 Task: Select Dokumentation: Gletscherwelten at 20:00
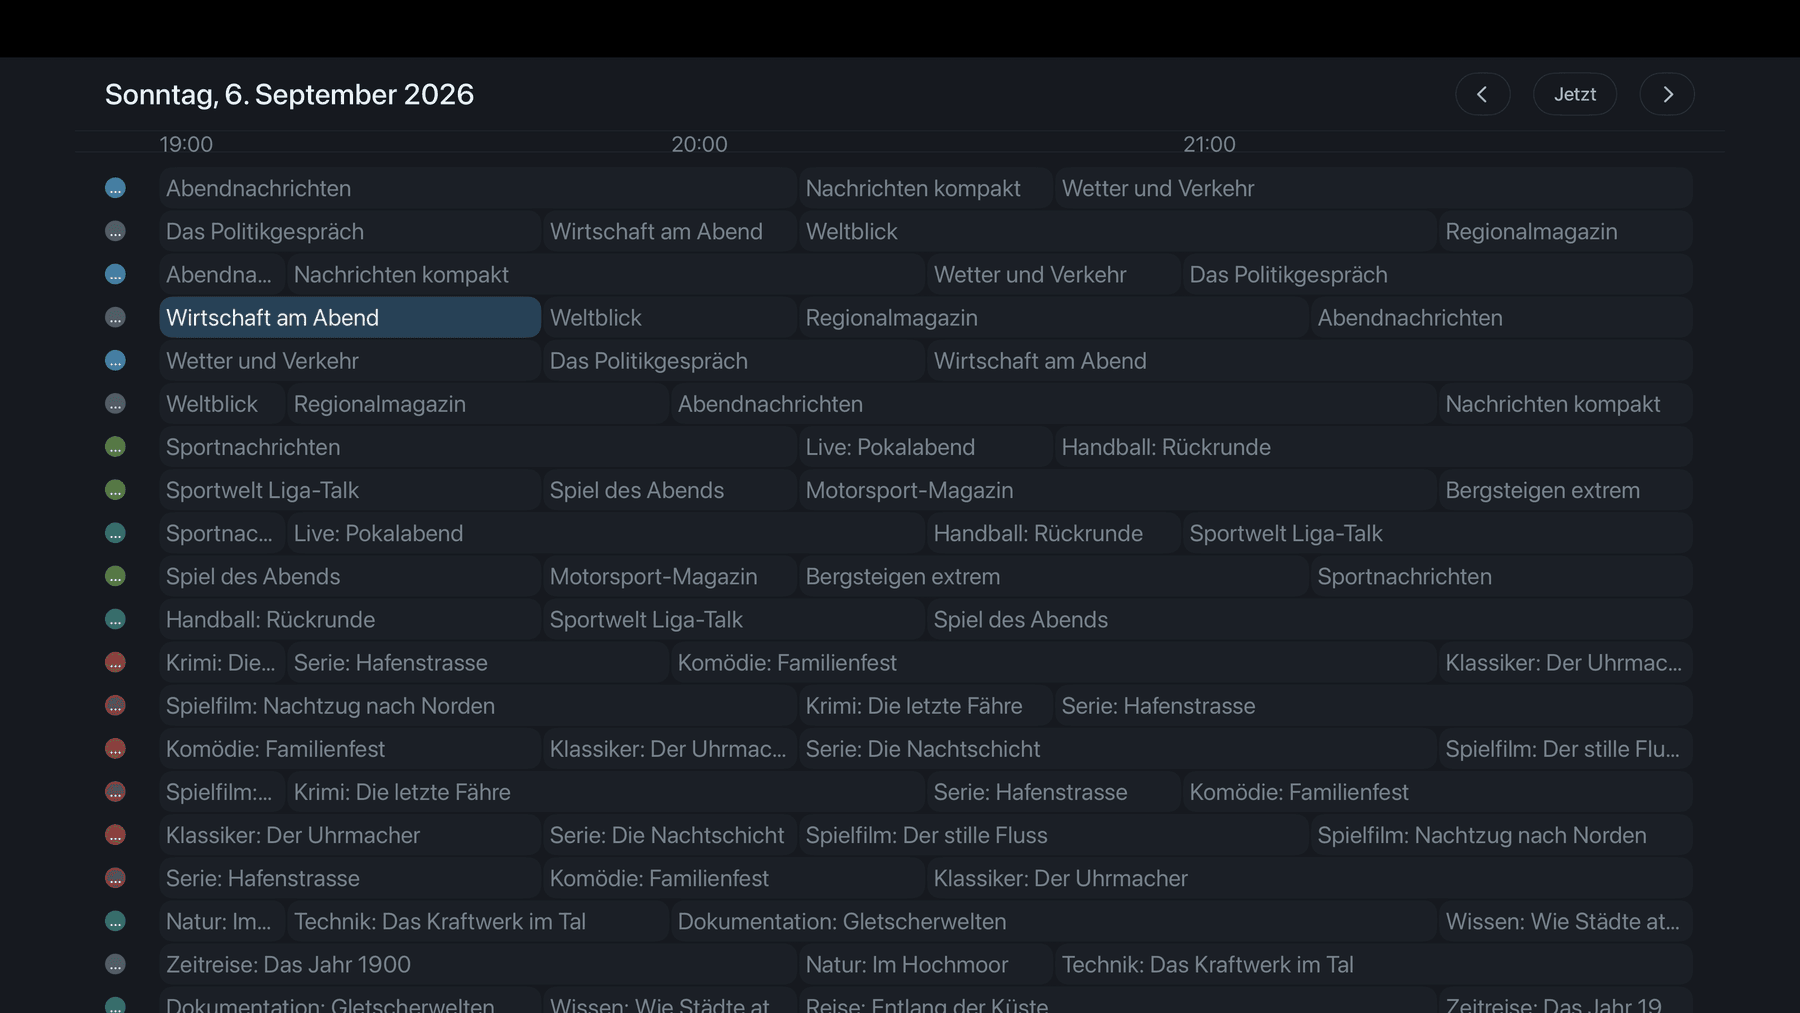(1053, 921)
